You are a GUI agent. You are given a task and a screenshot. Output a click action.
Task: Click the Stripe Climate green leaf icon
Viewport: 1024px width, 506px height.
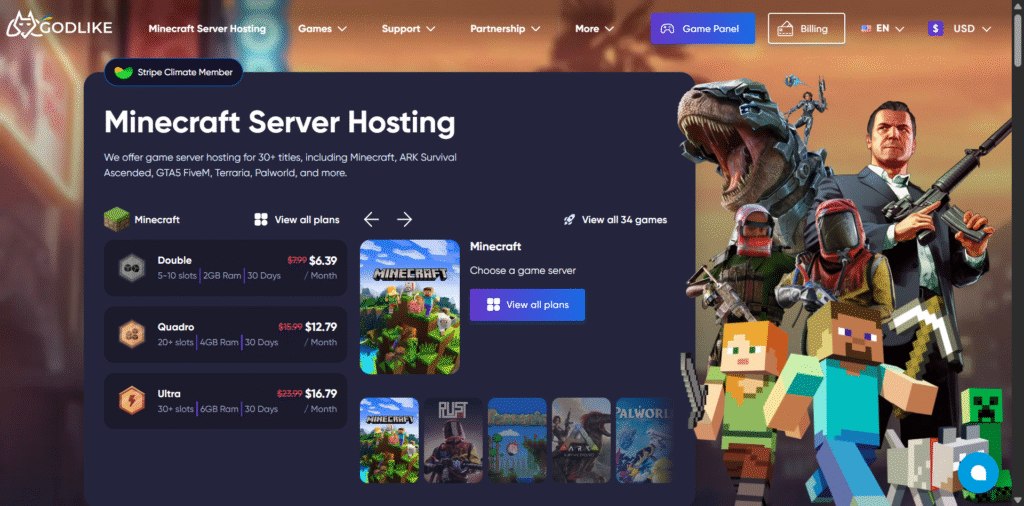(123, 72)
